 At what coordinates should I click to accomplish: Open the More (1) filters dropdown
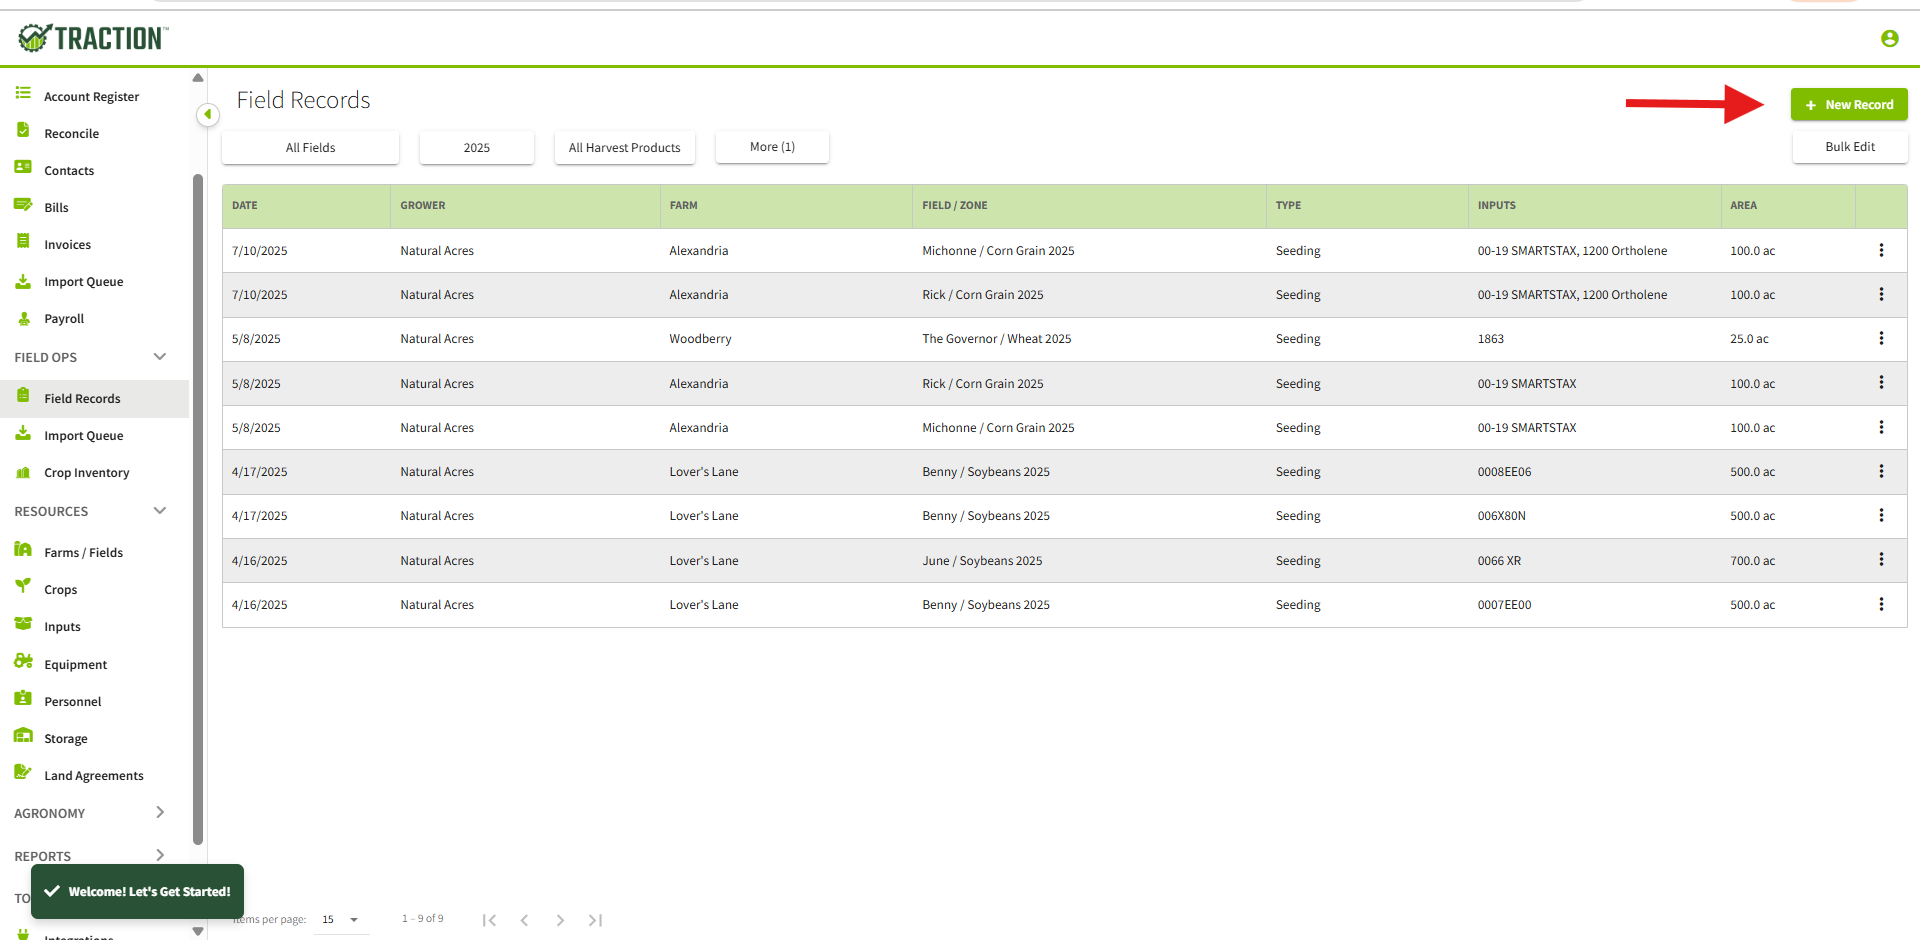click(772, 146)
